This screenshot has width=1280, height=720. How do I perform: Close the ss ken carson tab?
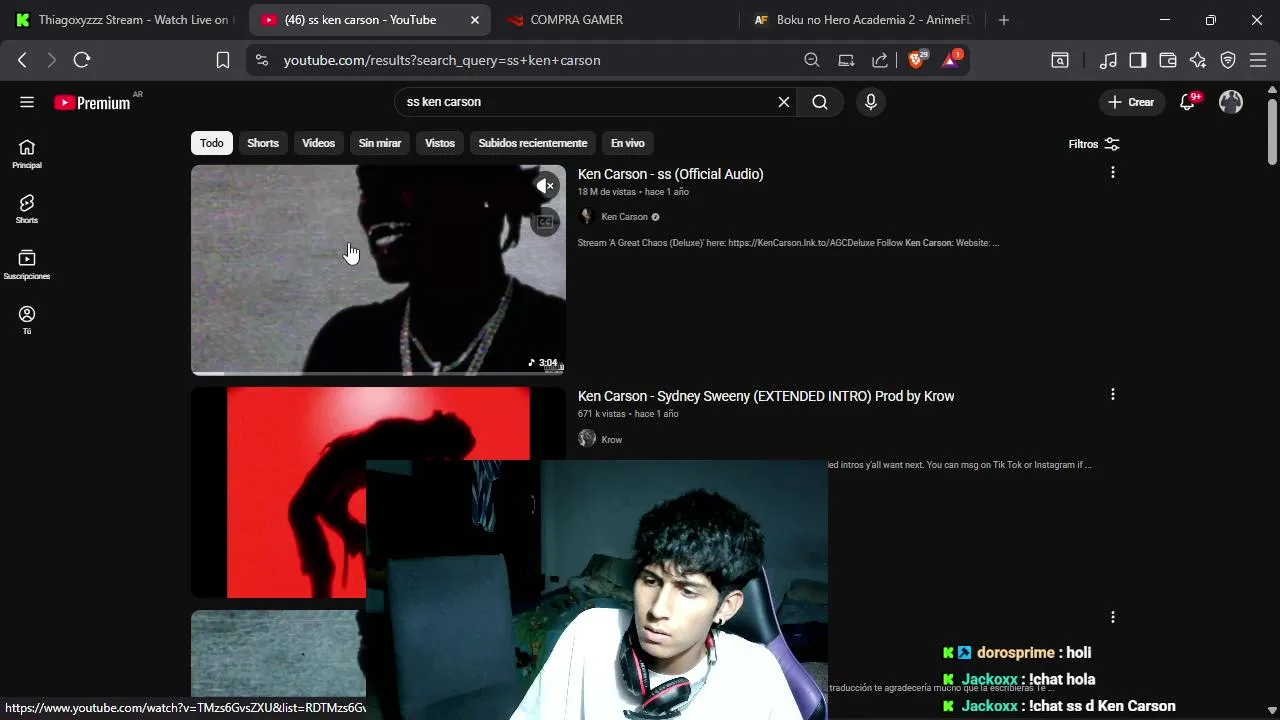[474, 20]
